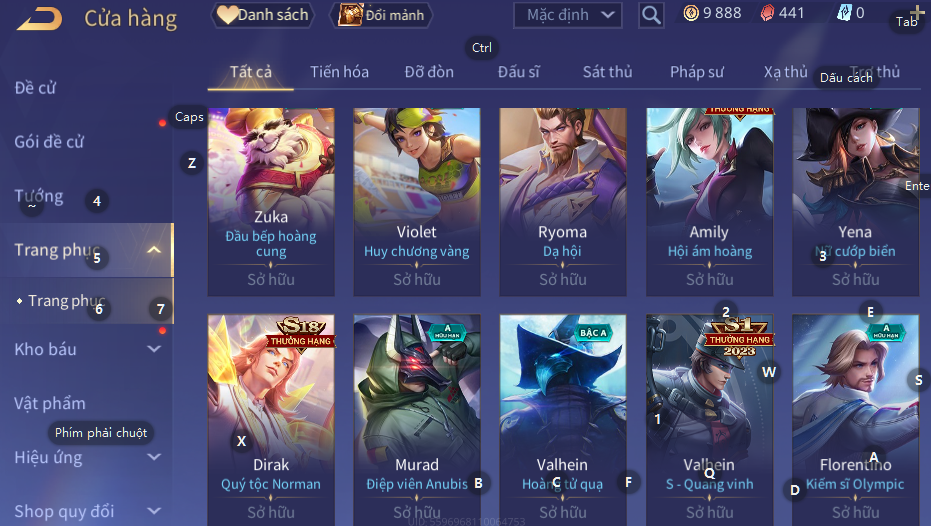Image resolution: width=931 pixels, height=526 pixels.
Task: Expand the Shop quy đổi section
Action: pos(154,511)
